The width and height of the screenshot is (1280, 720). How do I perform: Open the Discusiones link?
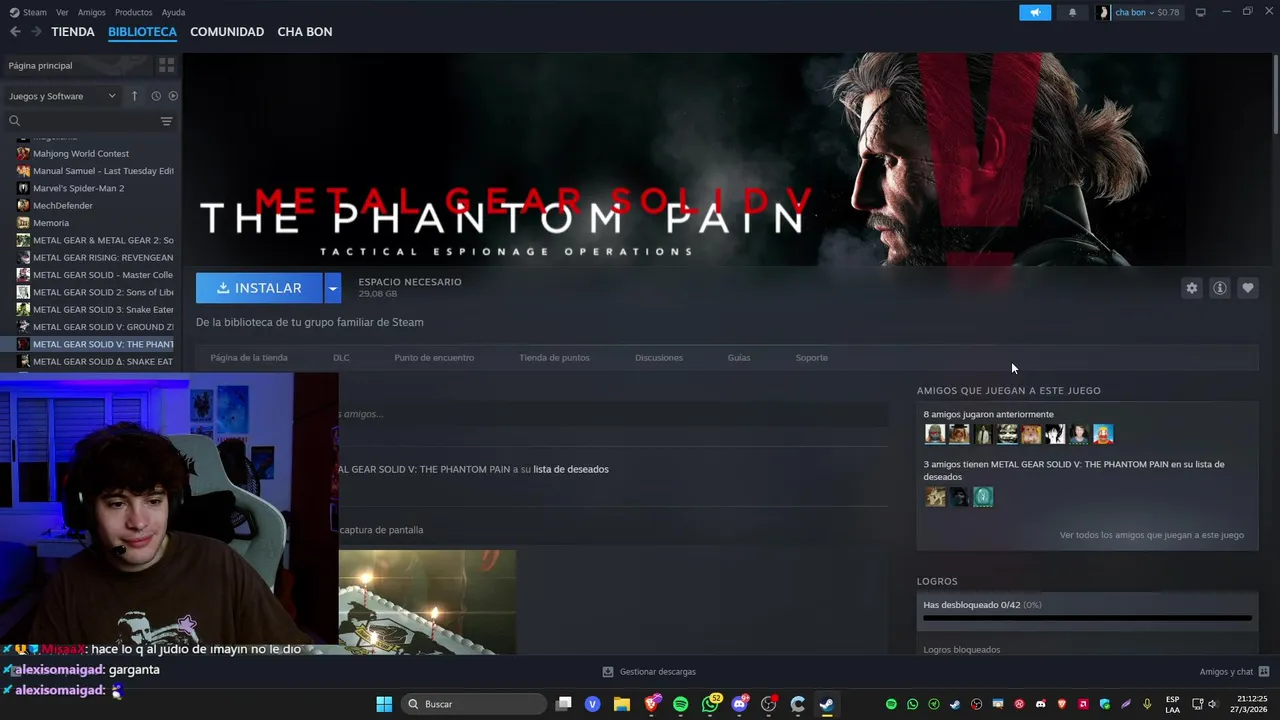(x=659, y=357)
